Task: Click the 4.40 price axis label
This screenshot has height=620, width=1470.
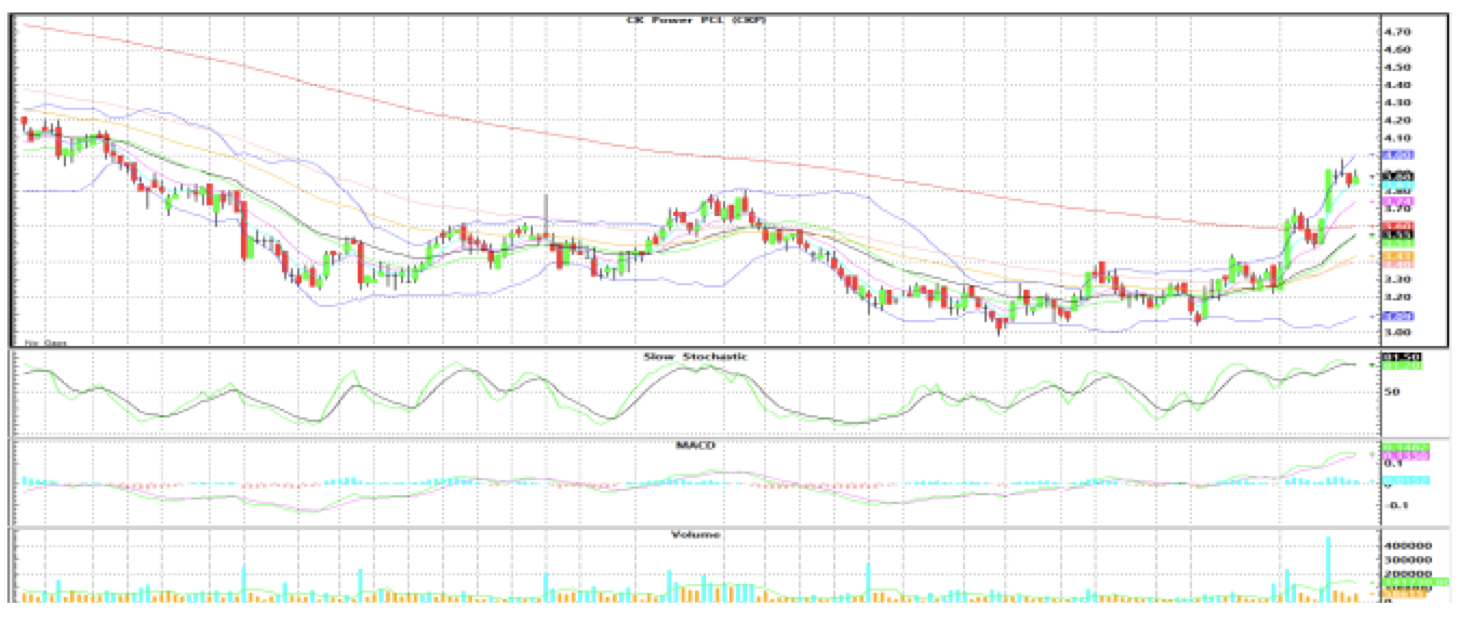Action: click(1397, 85)
